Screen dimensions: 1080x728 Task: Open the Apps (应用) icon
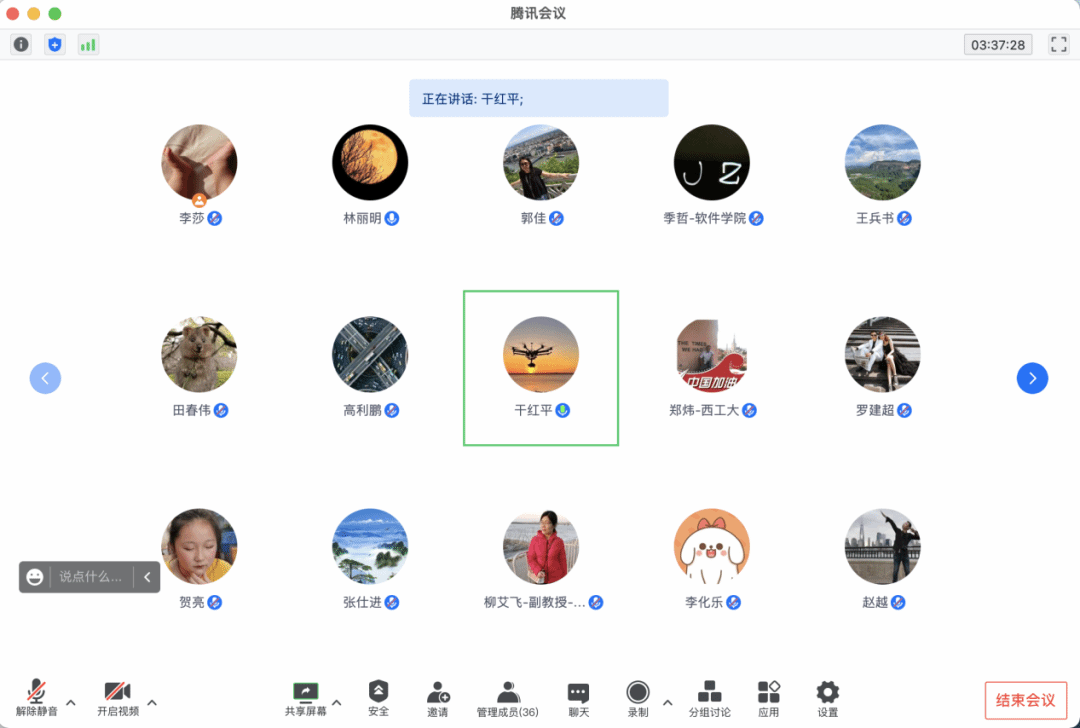[x=768, y=698]
